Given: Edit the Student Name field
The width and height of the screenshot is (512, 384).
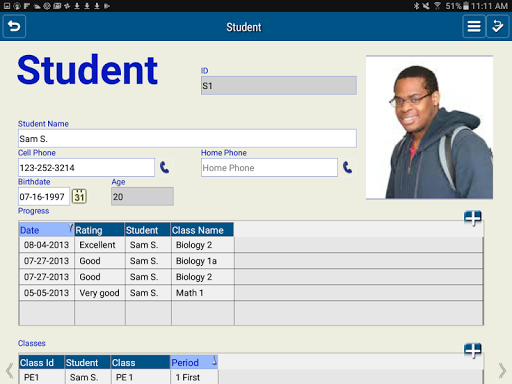Looking at the screenshot, I should [x=187, y=138].
